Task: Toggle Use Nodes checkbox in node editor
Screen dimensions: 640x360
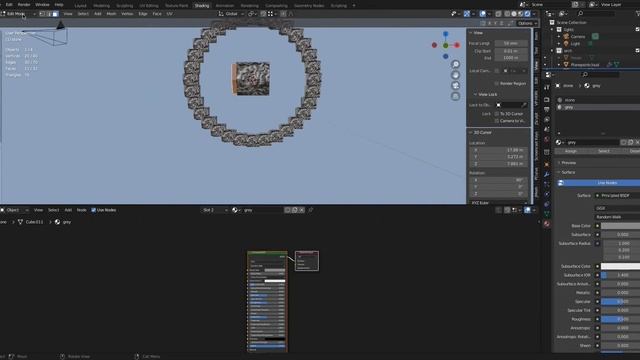Action: pyautogui.click(x=93, y=210)
